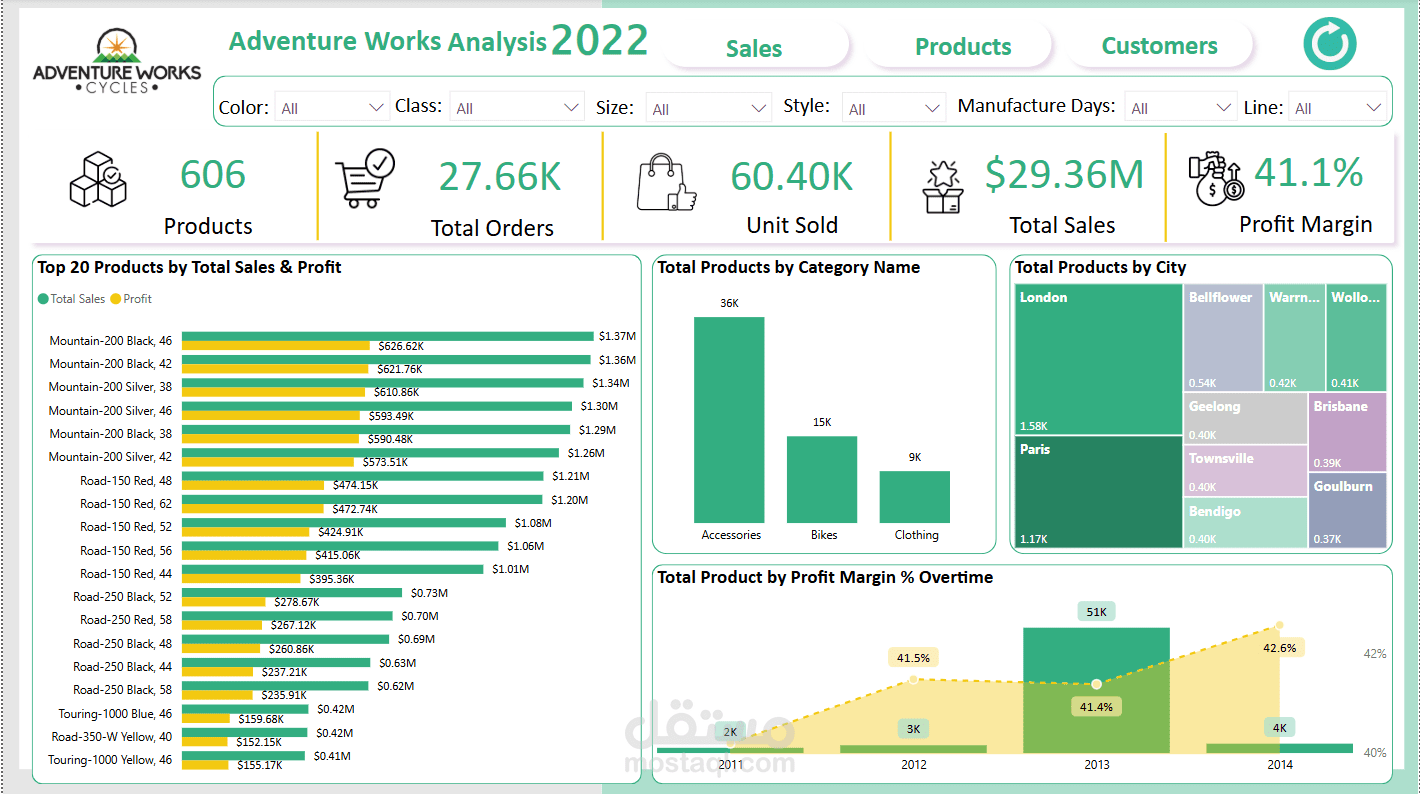Open the Products page tab
Screen dimensions: 1420x794
963,47
